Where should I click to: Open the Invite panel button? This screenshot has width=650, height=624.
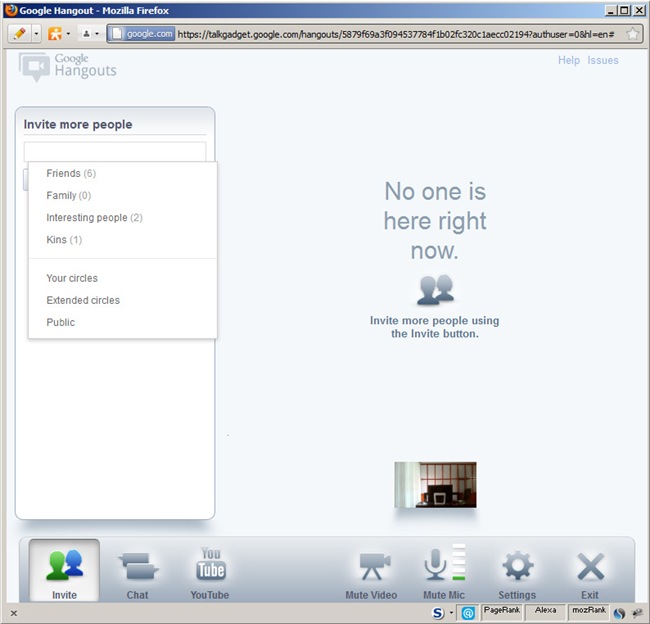pos(64,571)
